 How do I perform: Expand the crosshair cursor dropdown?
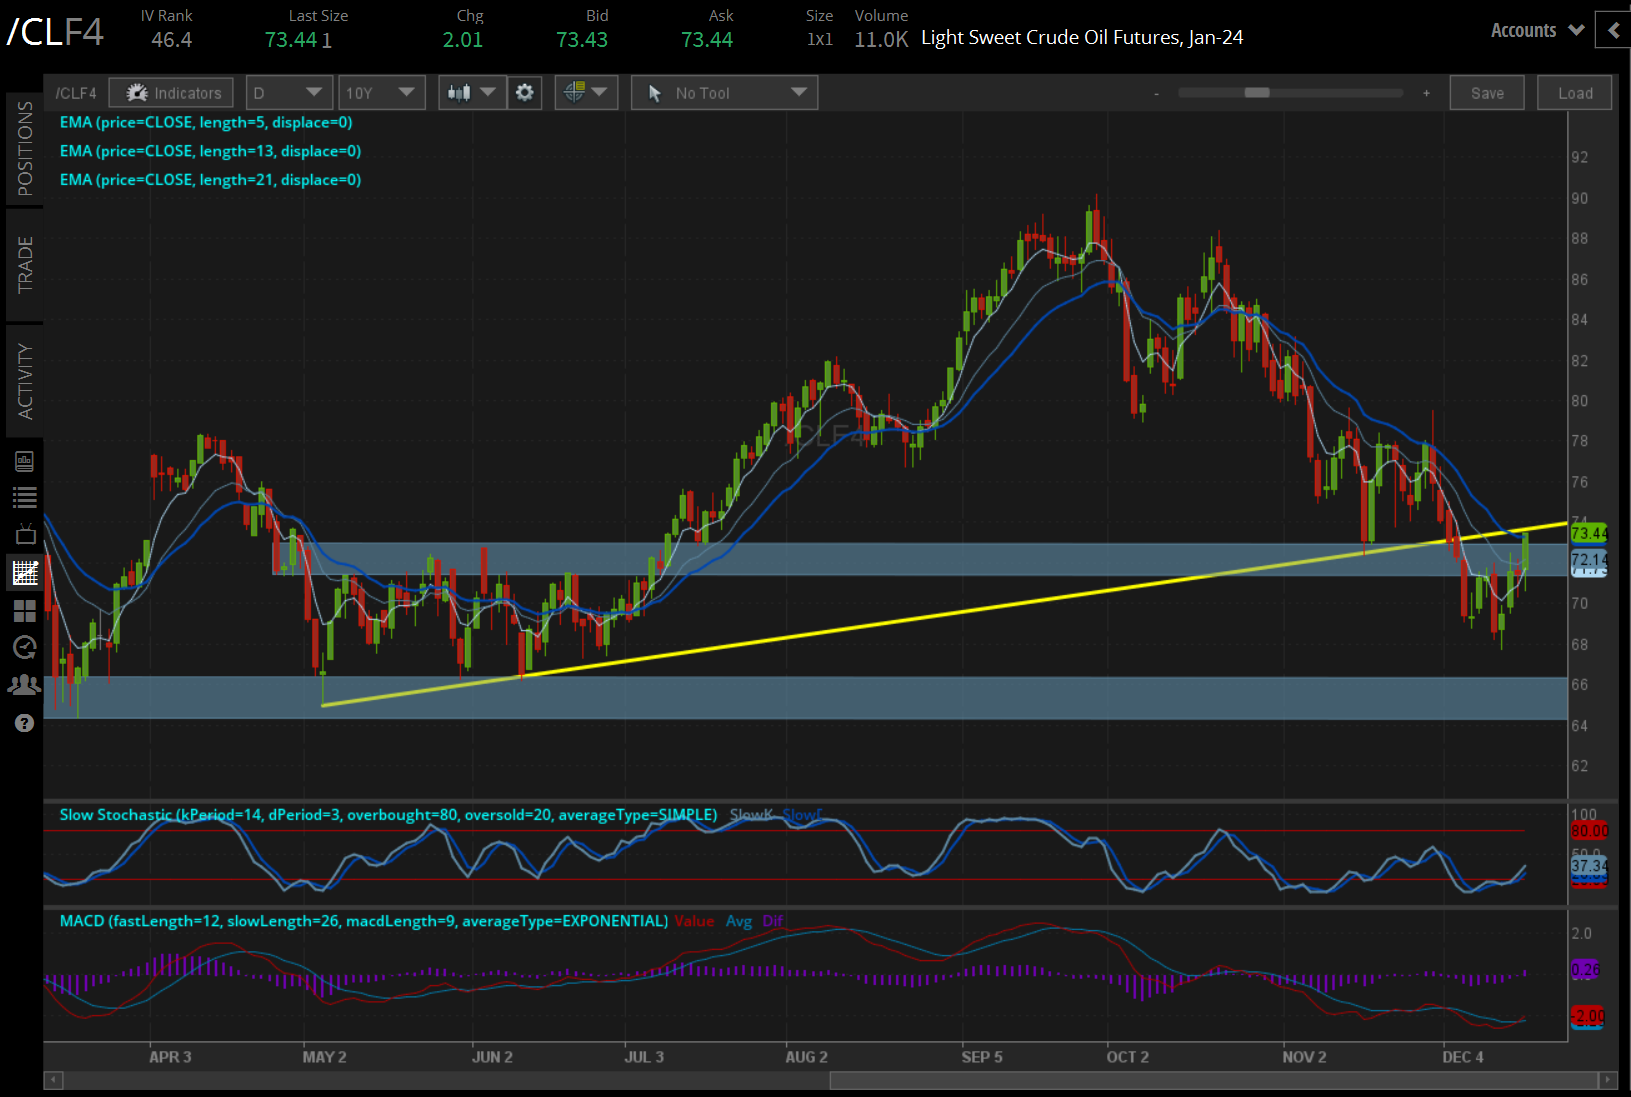tap(585, 93)
